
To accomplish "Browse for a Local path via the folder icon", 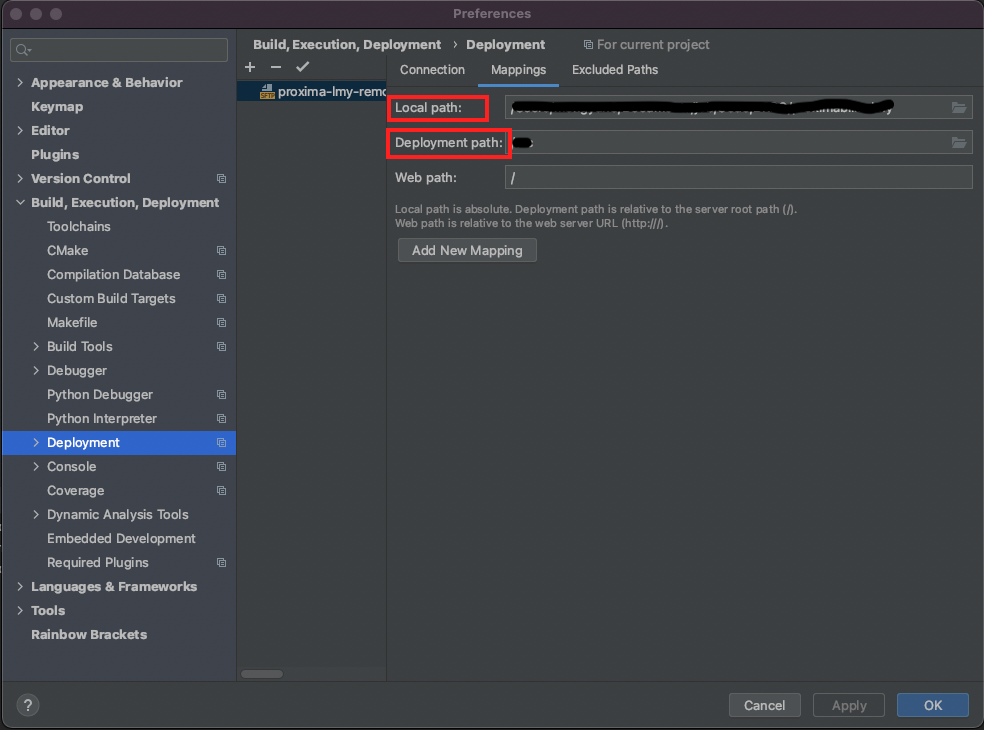I will pos(959,107).
